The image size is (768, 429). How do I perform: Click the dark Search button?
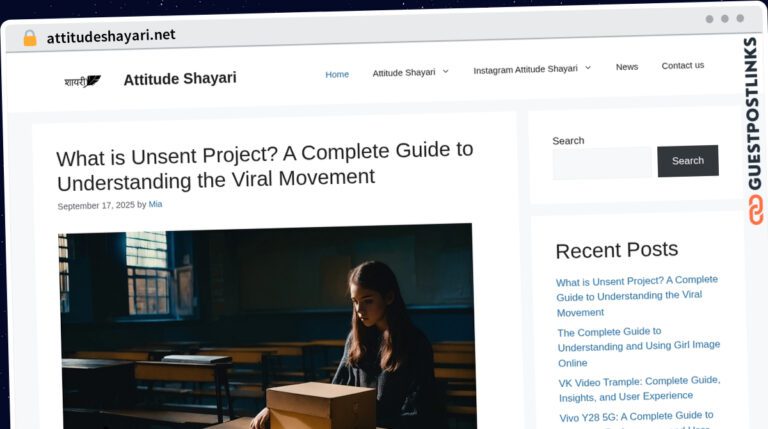pyautogui.click(x=688, y=161)
